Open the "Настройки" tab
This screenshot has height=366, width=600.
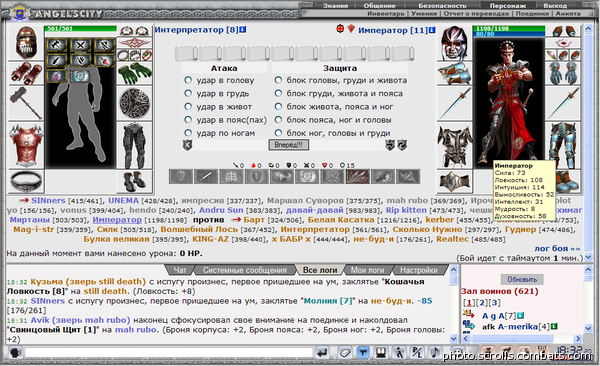419,270
